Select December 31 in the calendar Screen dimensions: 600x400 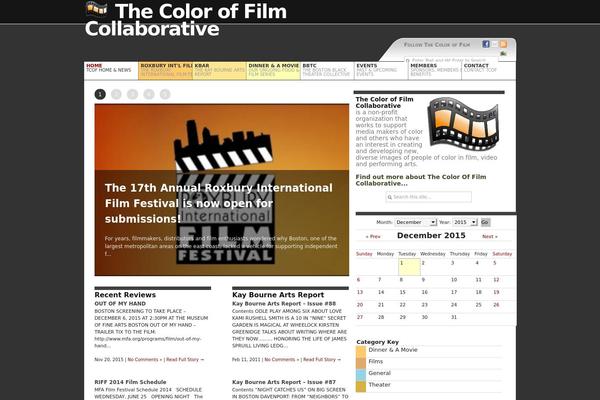(454, 317)
